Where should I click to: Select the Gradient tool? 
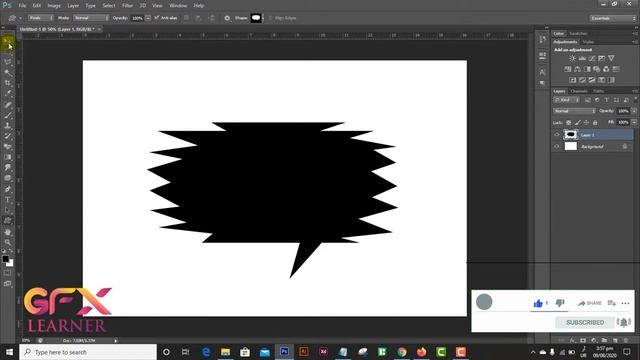pos(8,157)
